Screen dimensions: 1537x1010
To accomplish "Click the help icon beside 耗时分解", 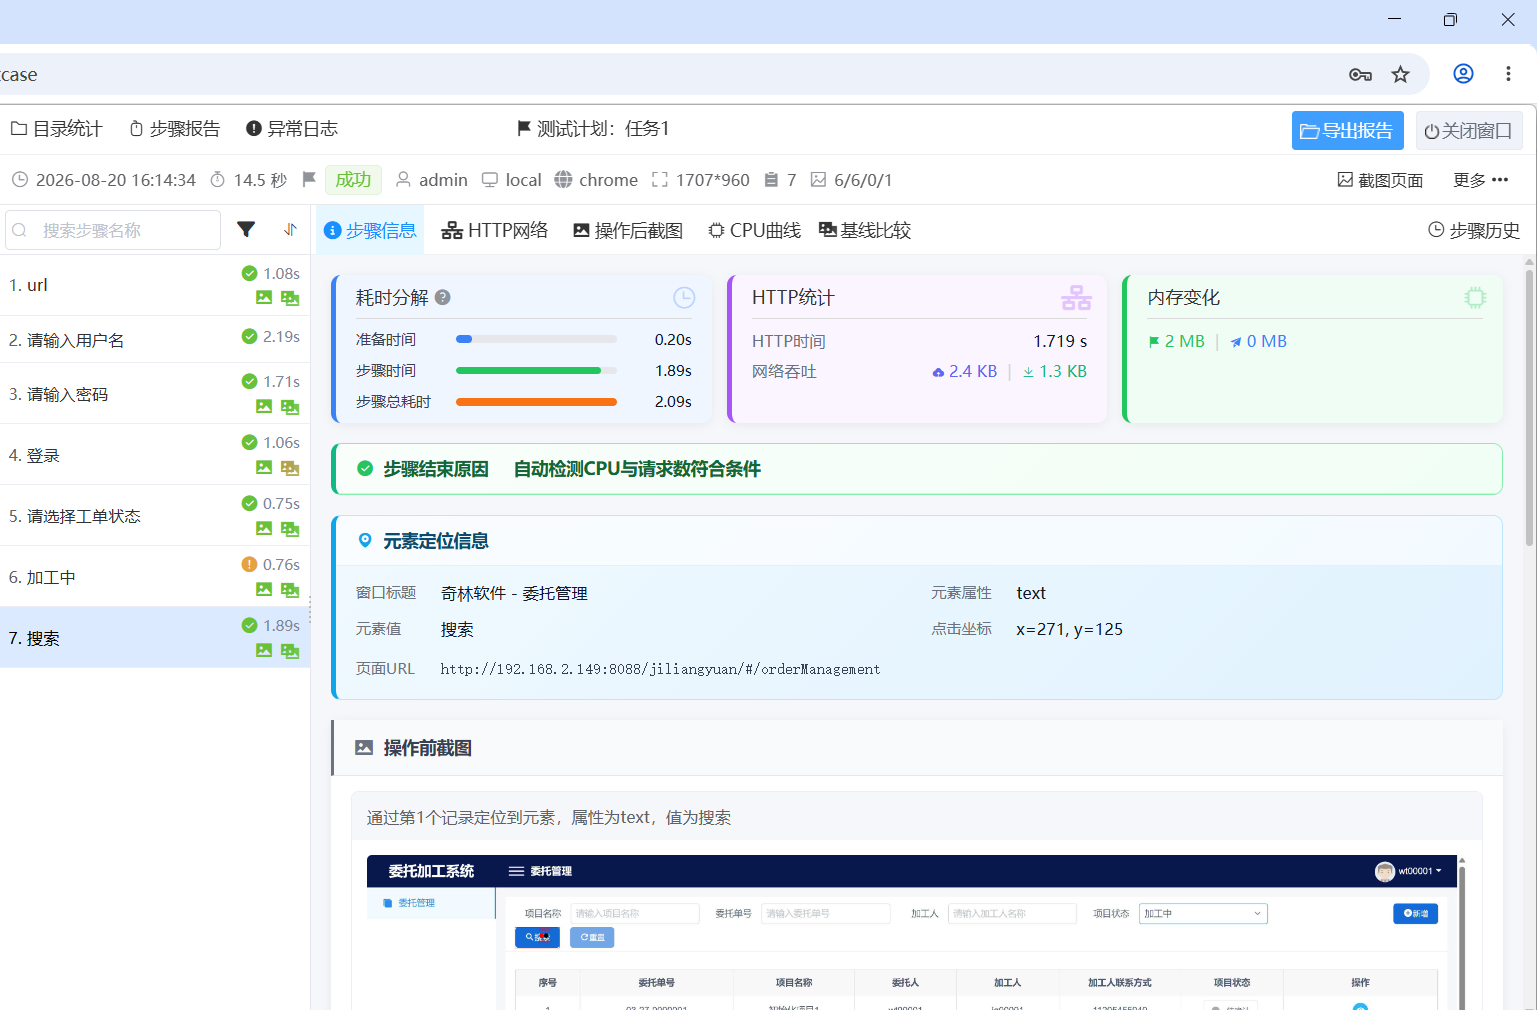I will pyautogui.click(x=443, y=297).
